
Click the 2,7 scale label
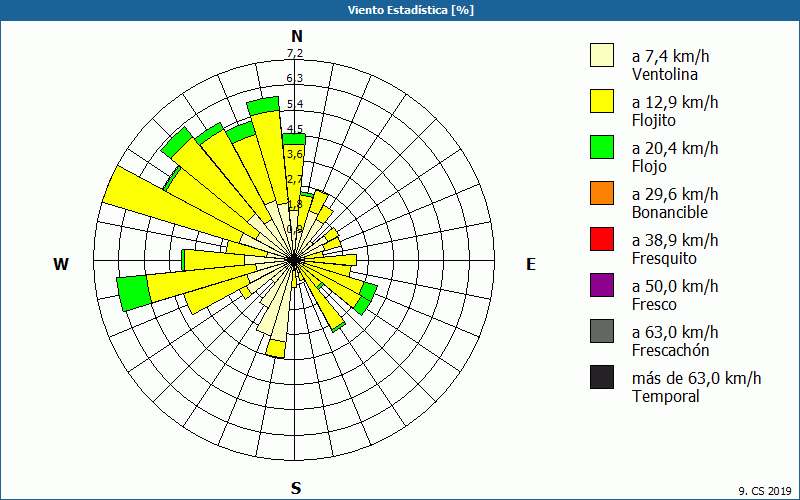[x=295, y=180]
